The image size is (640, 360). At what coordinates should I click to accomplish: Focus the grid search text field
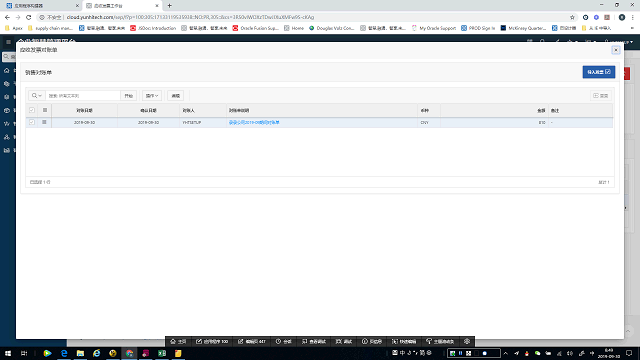point(83,96)
